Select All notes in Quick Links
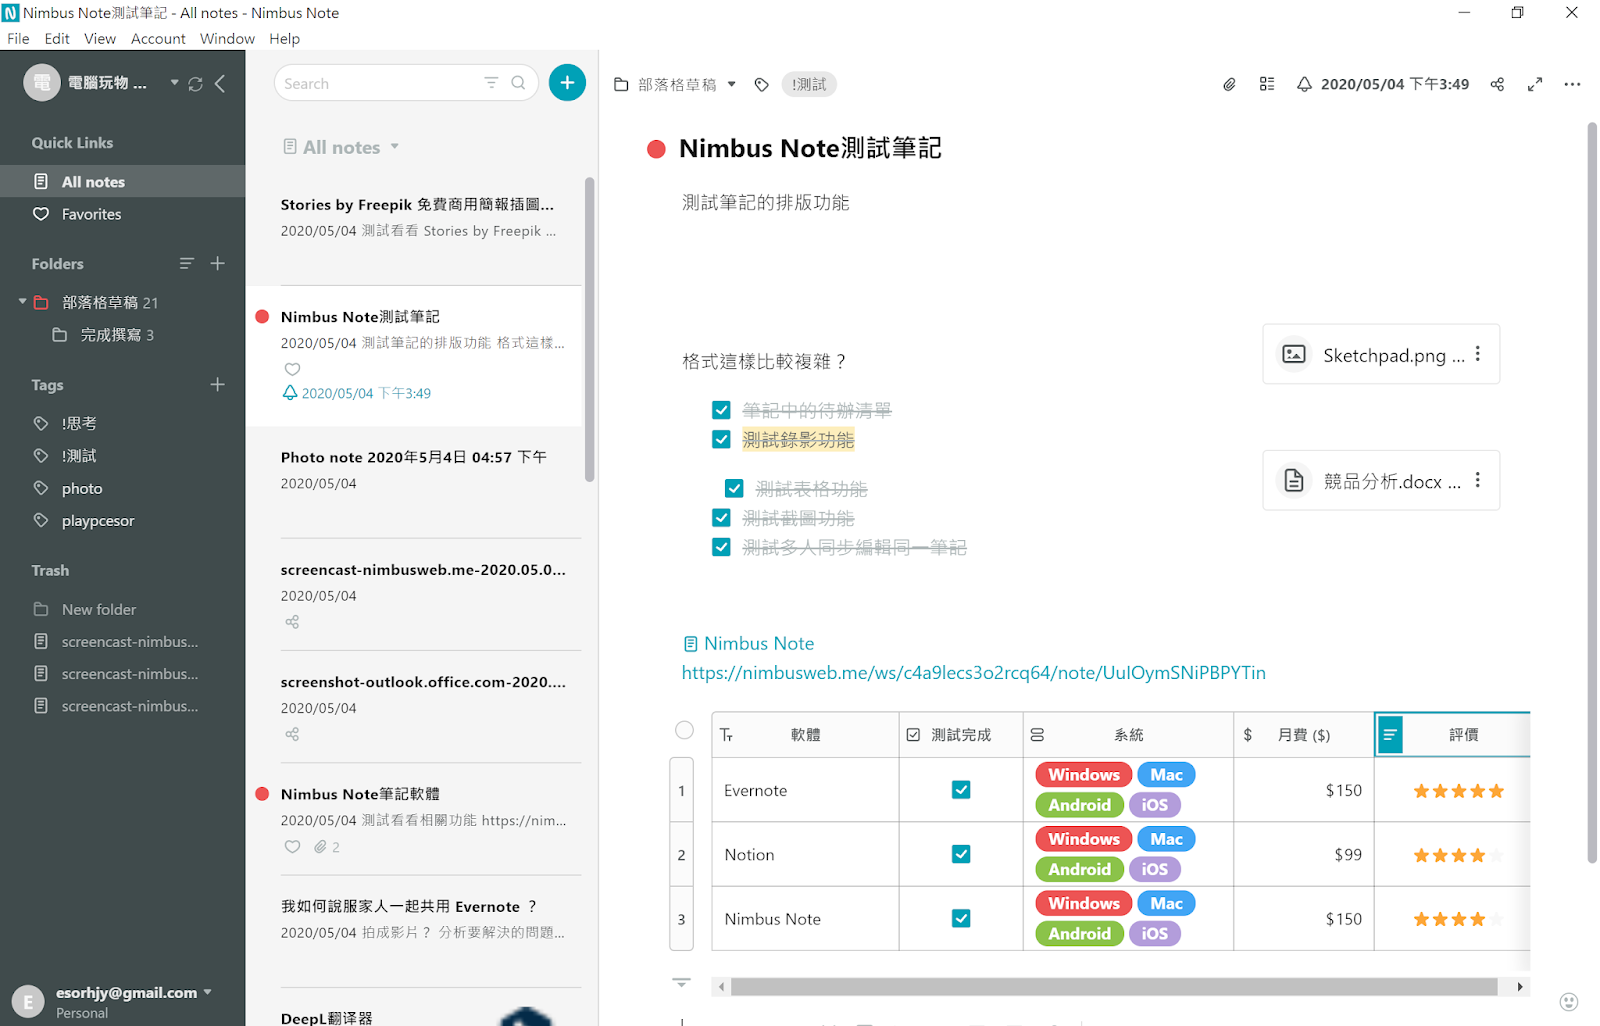This screenshot has height=1026, width=1600. coord(122,181)
